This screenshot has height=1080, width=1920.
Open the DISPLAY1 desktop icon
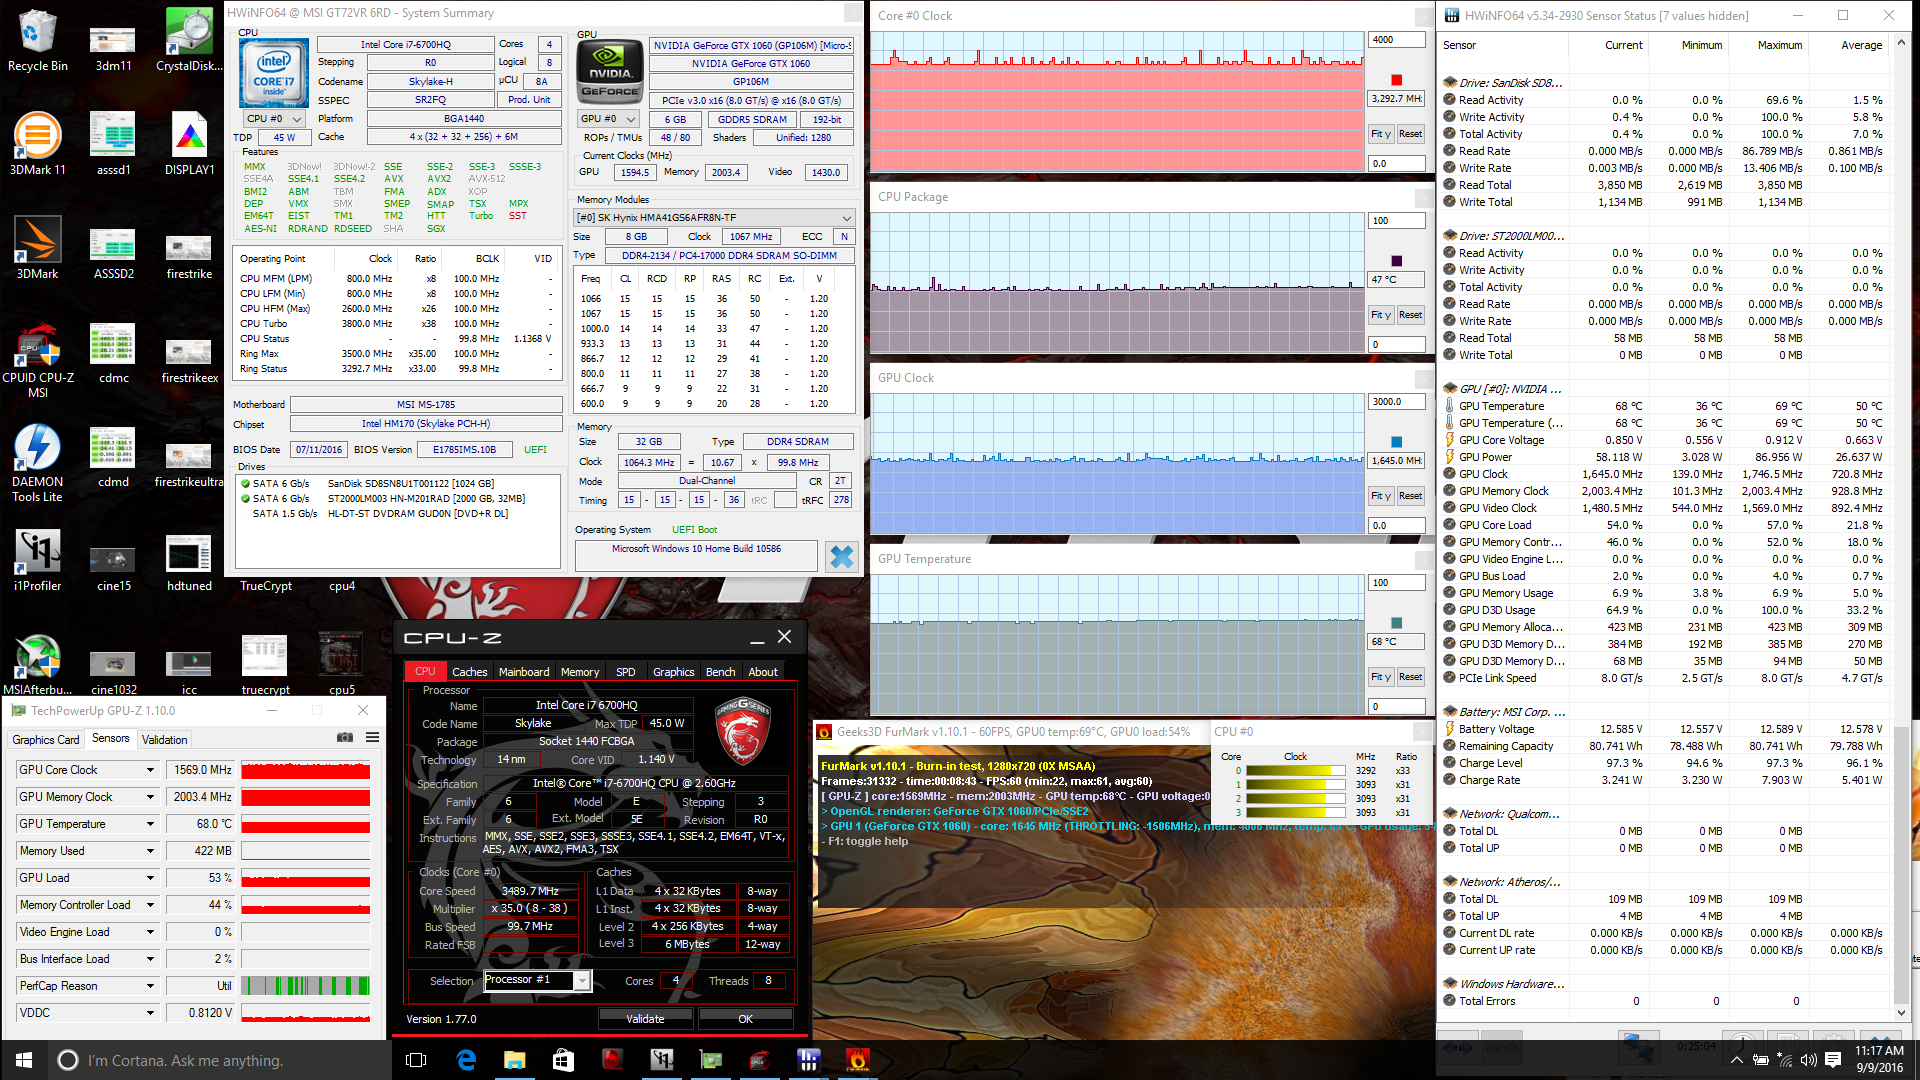189,143
